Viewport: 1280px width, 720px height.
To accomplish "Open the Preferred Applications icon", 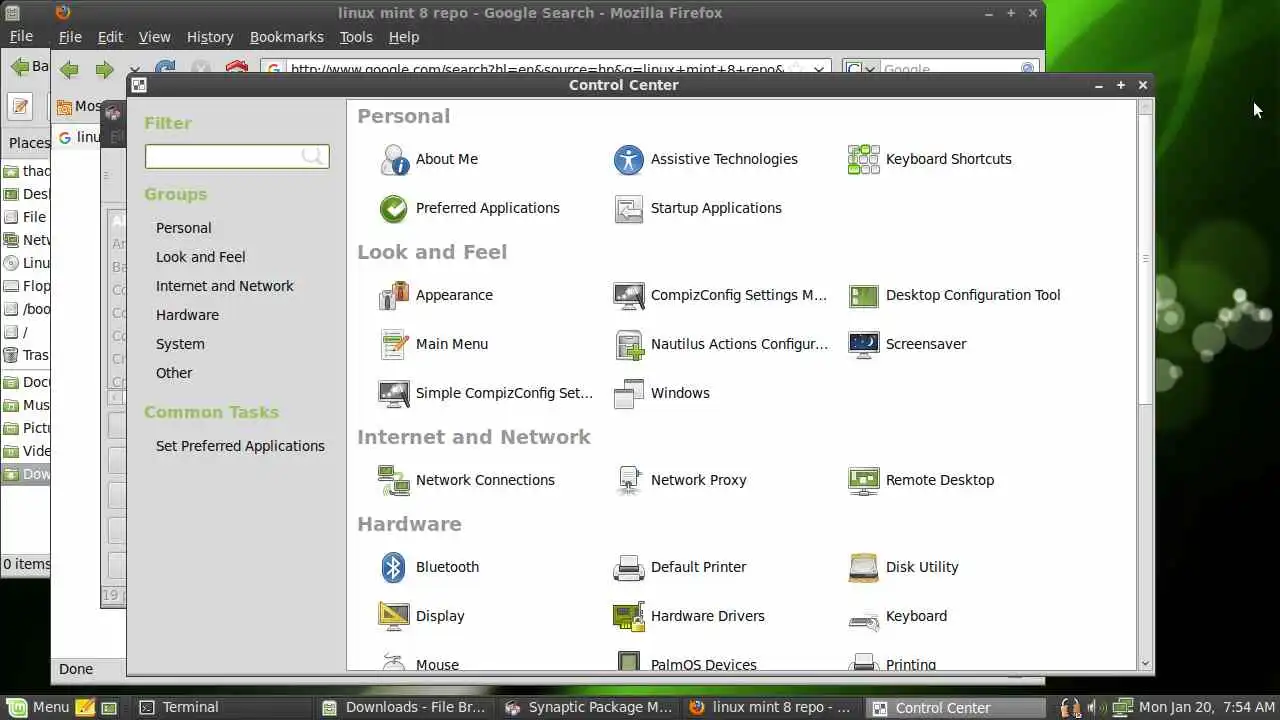I will click(394, 208).
